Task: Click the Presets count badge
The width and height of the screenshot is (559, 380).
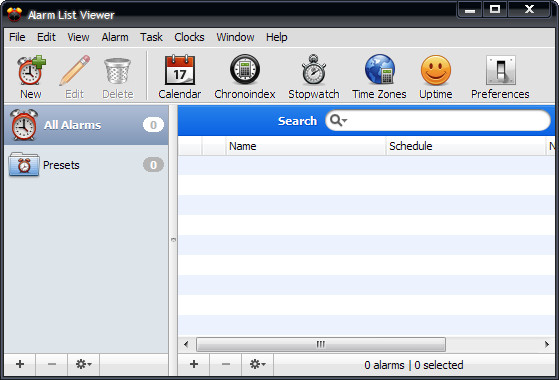Action: coord(153,165)
